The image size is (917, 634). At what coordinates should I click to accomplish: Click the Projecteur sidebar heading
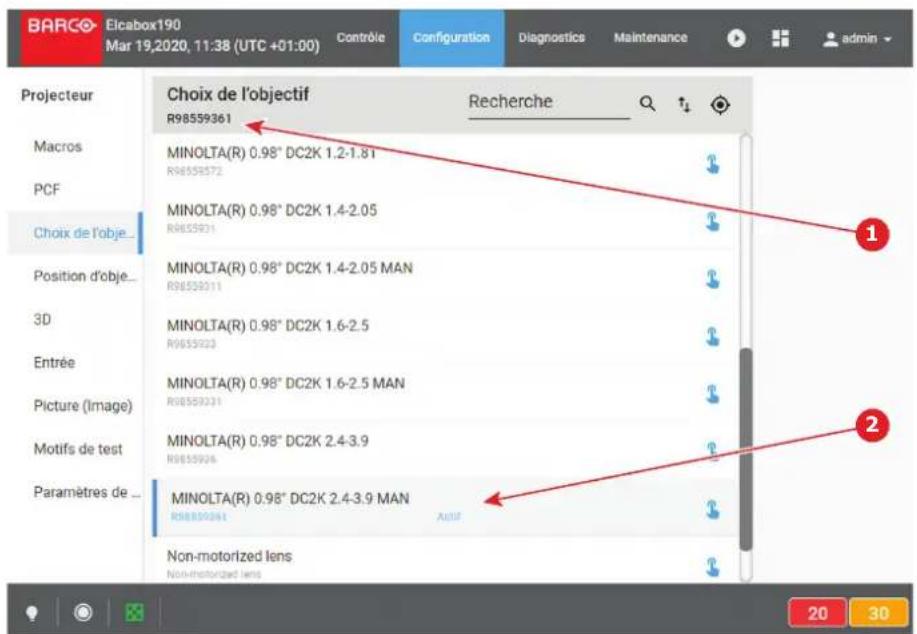pyautogui.click(x=57, y=95)
